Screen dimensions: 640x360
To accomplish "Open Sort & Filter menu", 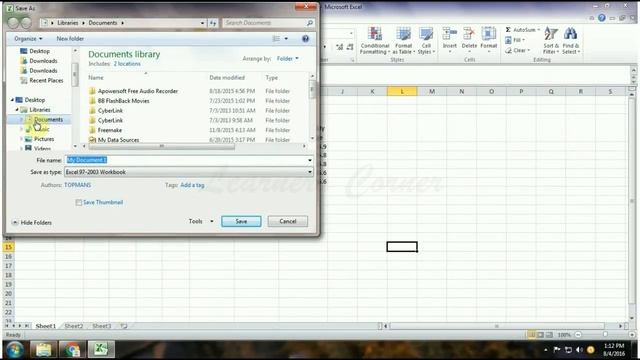I will click(x=551, y=40).
